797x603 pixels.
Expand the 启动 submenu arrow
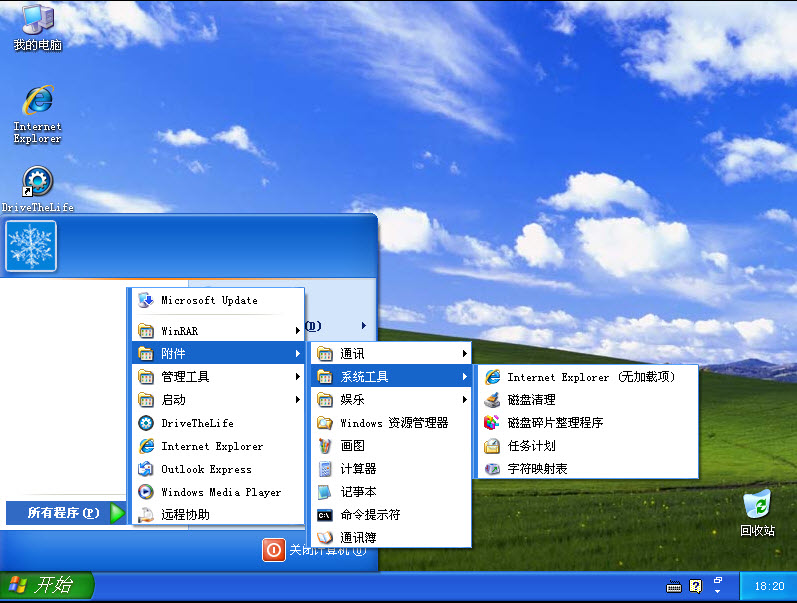point(297,400)
